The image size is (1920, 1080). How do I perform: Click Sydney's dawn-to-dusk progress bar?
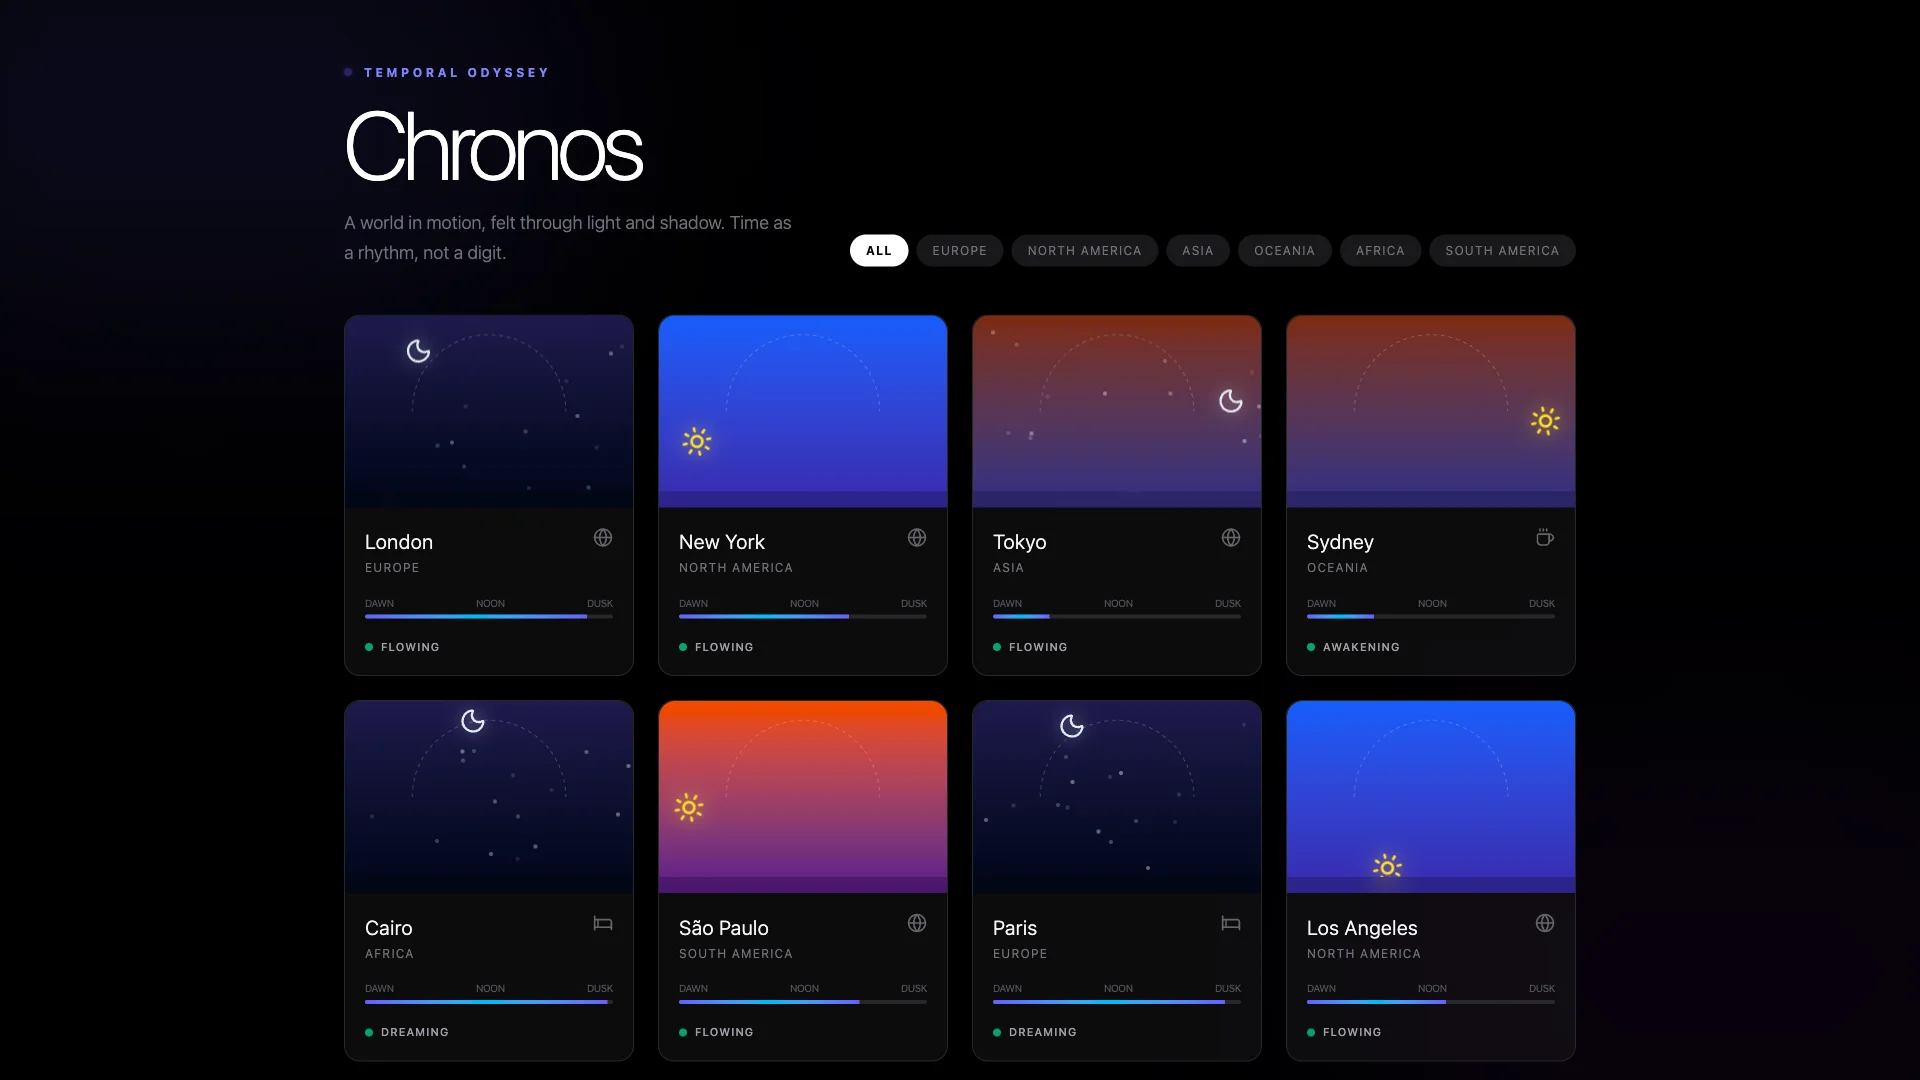[x=1431, y=617]
